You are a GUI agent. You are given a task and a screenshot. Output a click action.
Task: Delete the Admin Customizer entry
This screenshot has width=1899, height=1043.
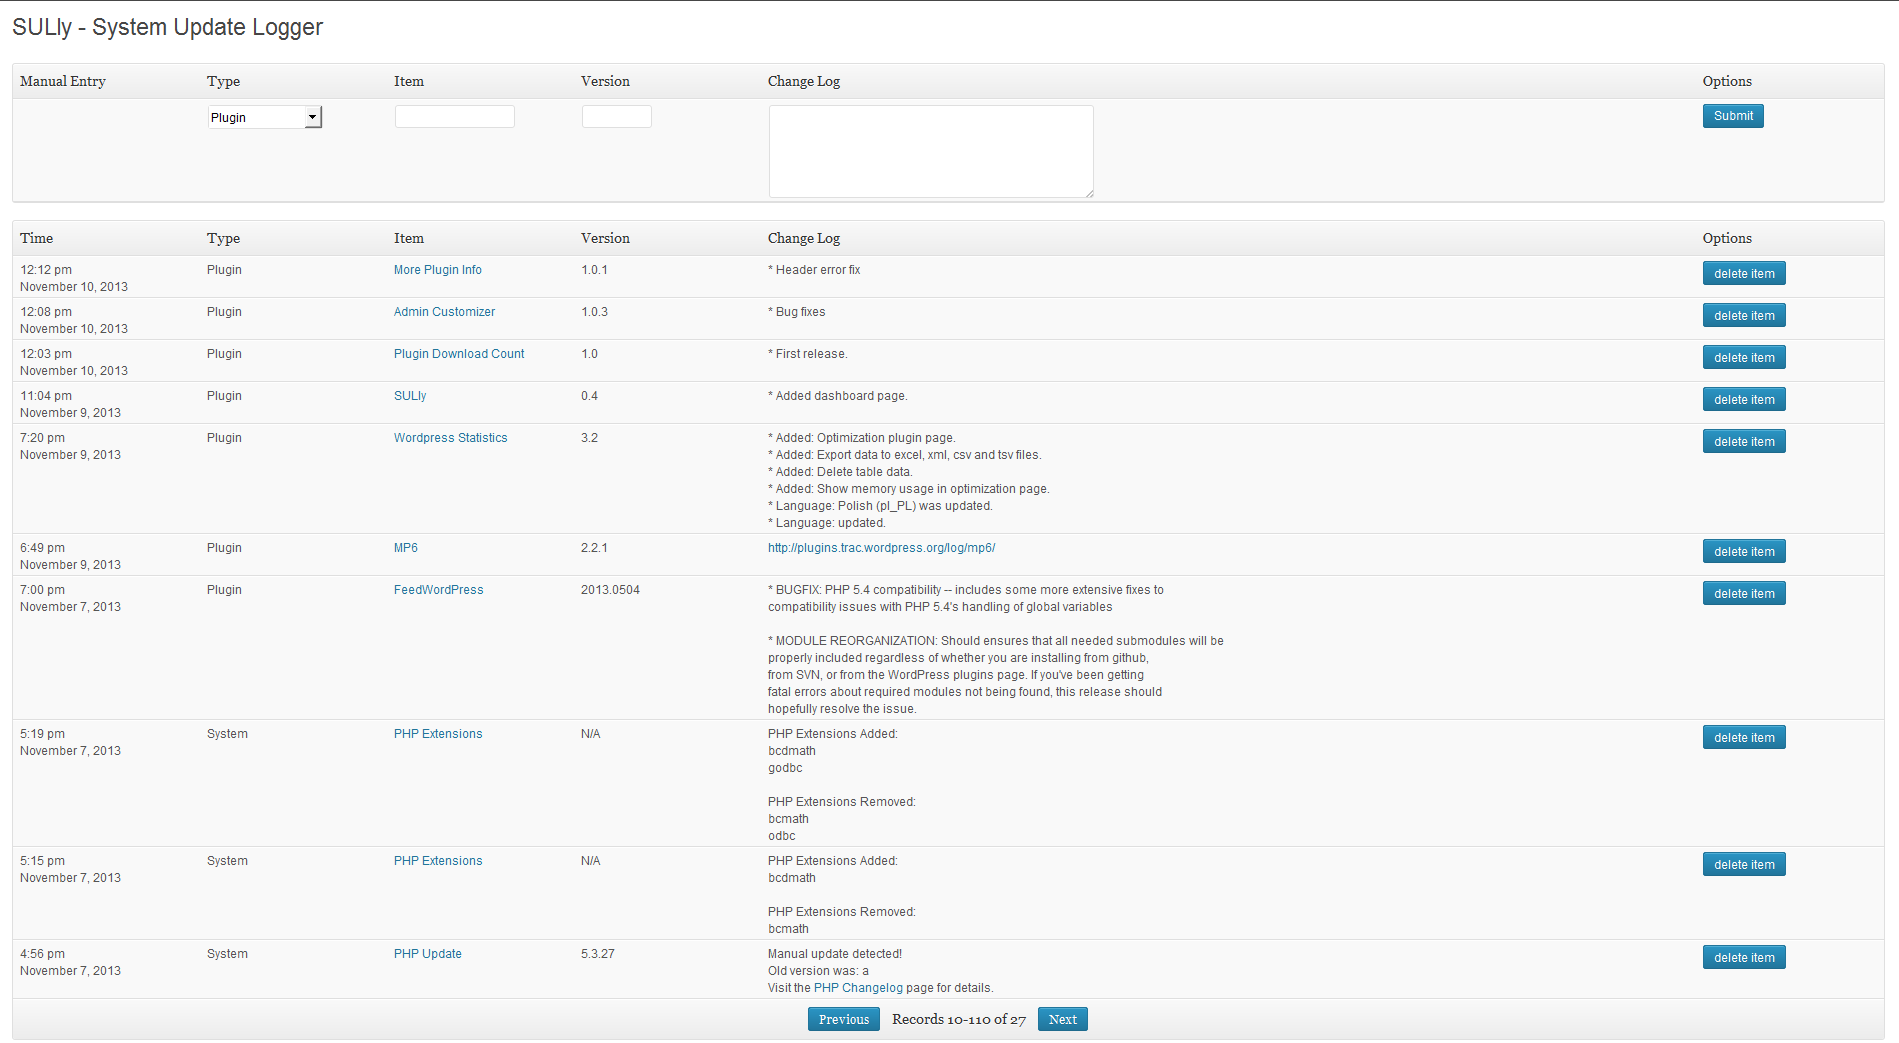1744,316
